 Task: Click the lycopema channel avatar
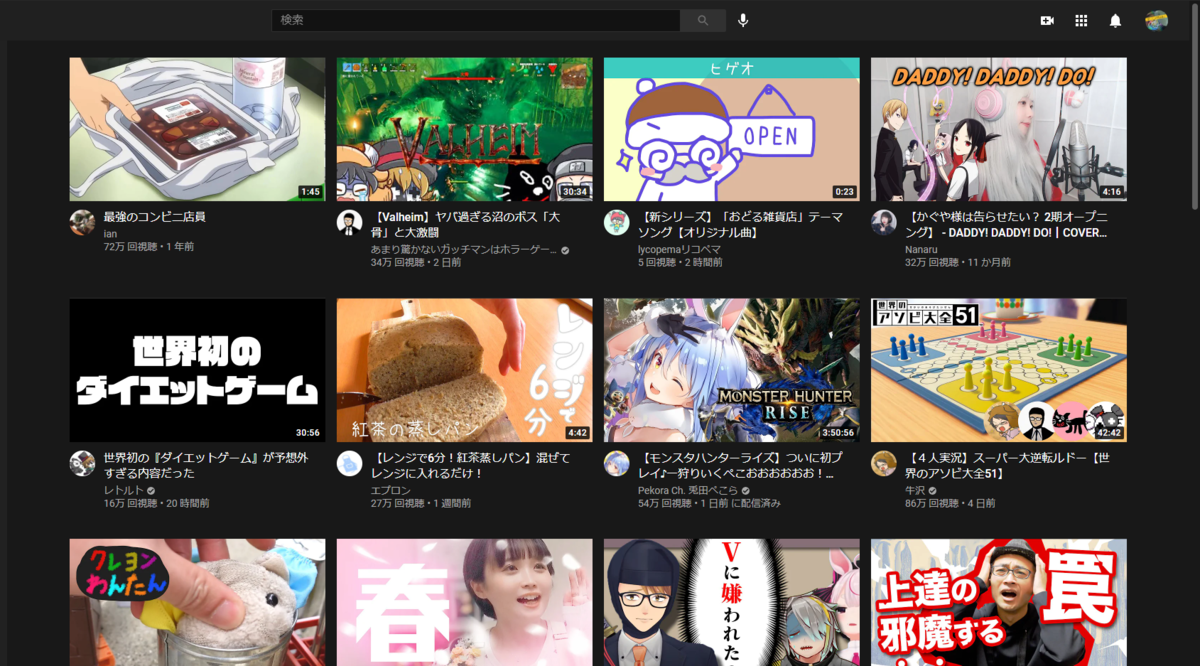pos(616,223)
